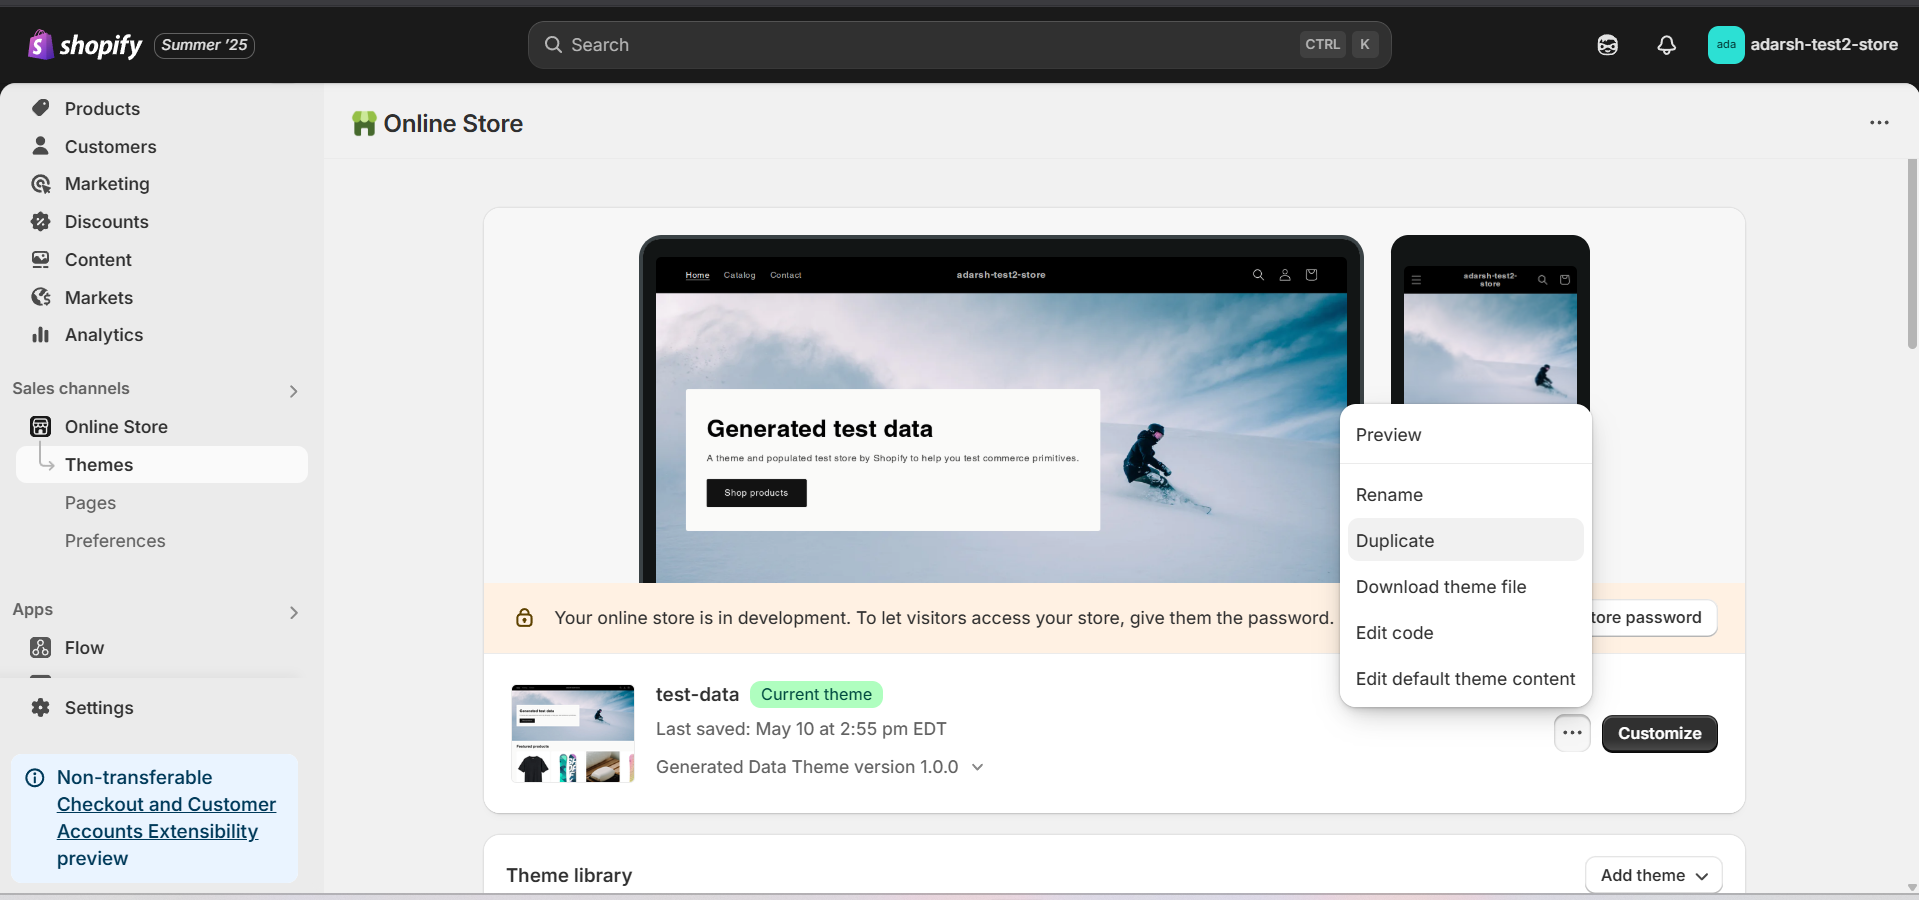
Task: Choose Rename in the context menu
Action: tap(1389, 494)
